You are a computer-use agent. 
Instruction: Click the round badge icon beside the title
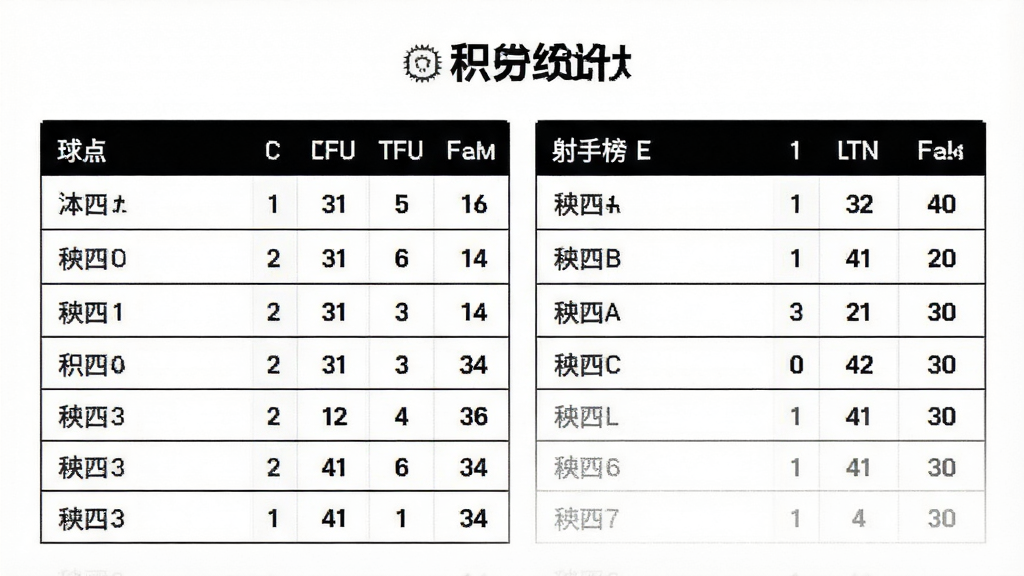coord(422,63)
